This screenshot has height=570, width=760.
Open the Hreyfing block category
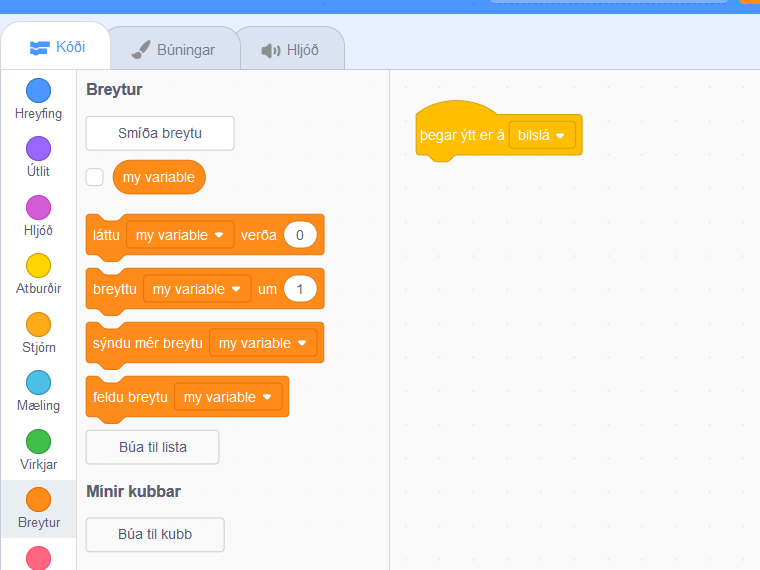point(38,99)
